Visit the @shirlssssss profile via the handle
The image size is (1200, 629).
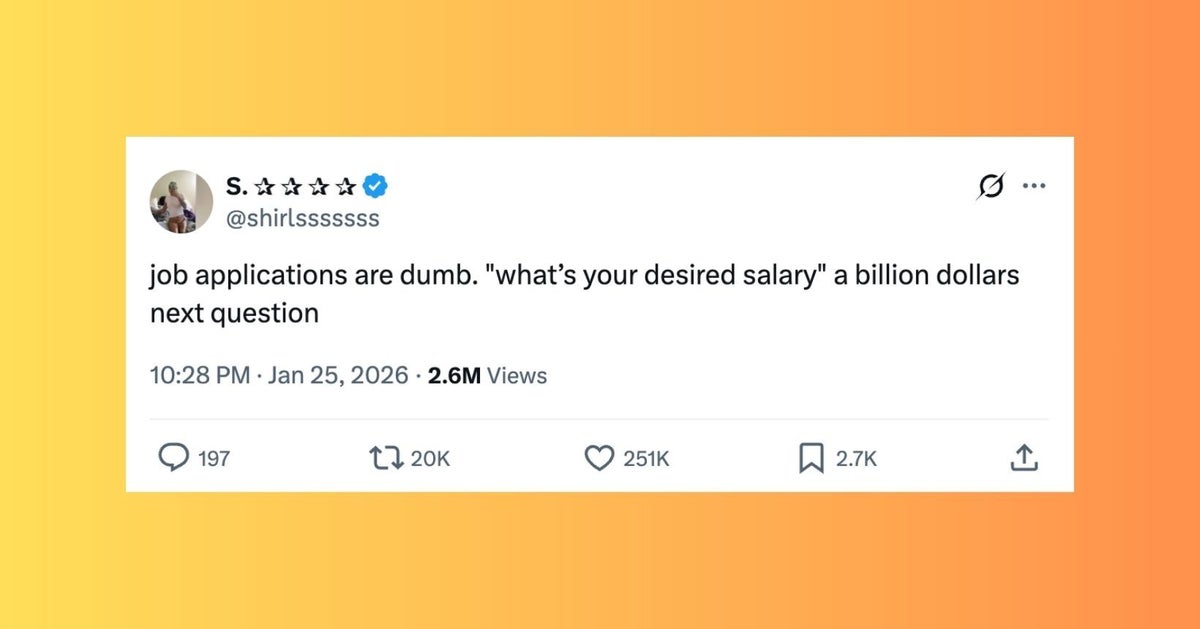(x=302, y=218)
